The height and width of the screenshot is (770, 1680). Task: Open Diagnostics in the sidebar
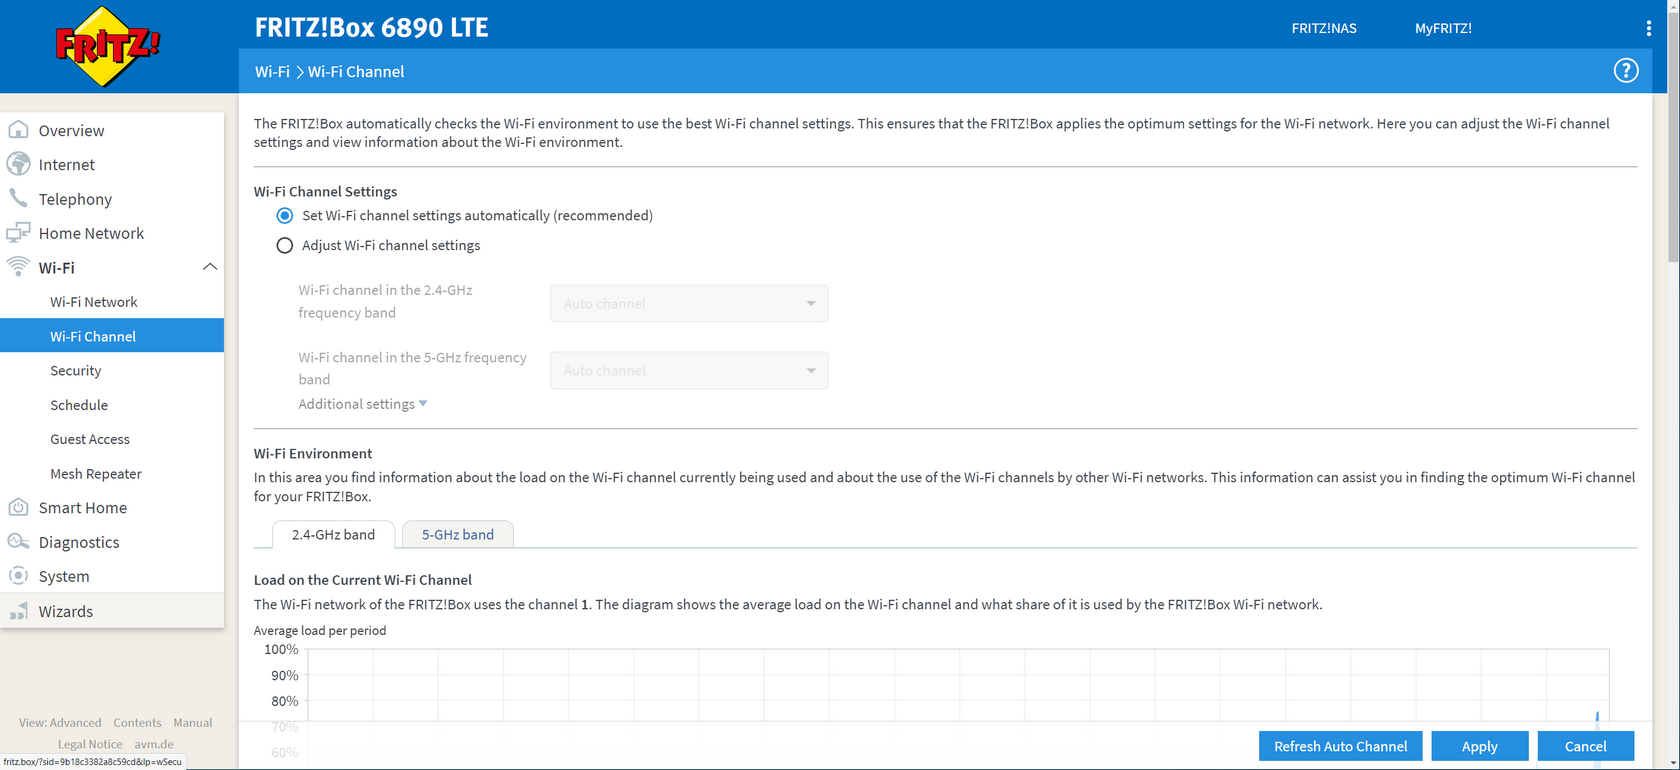tap(79, 542)
